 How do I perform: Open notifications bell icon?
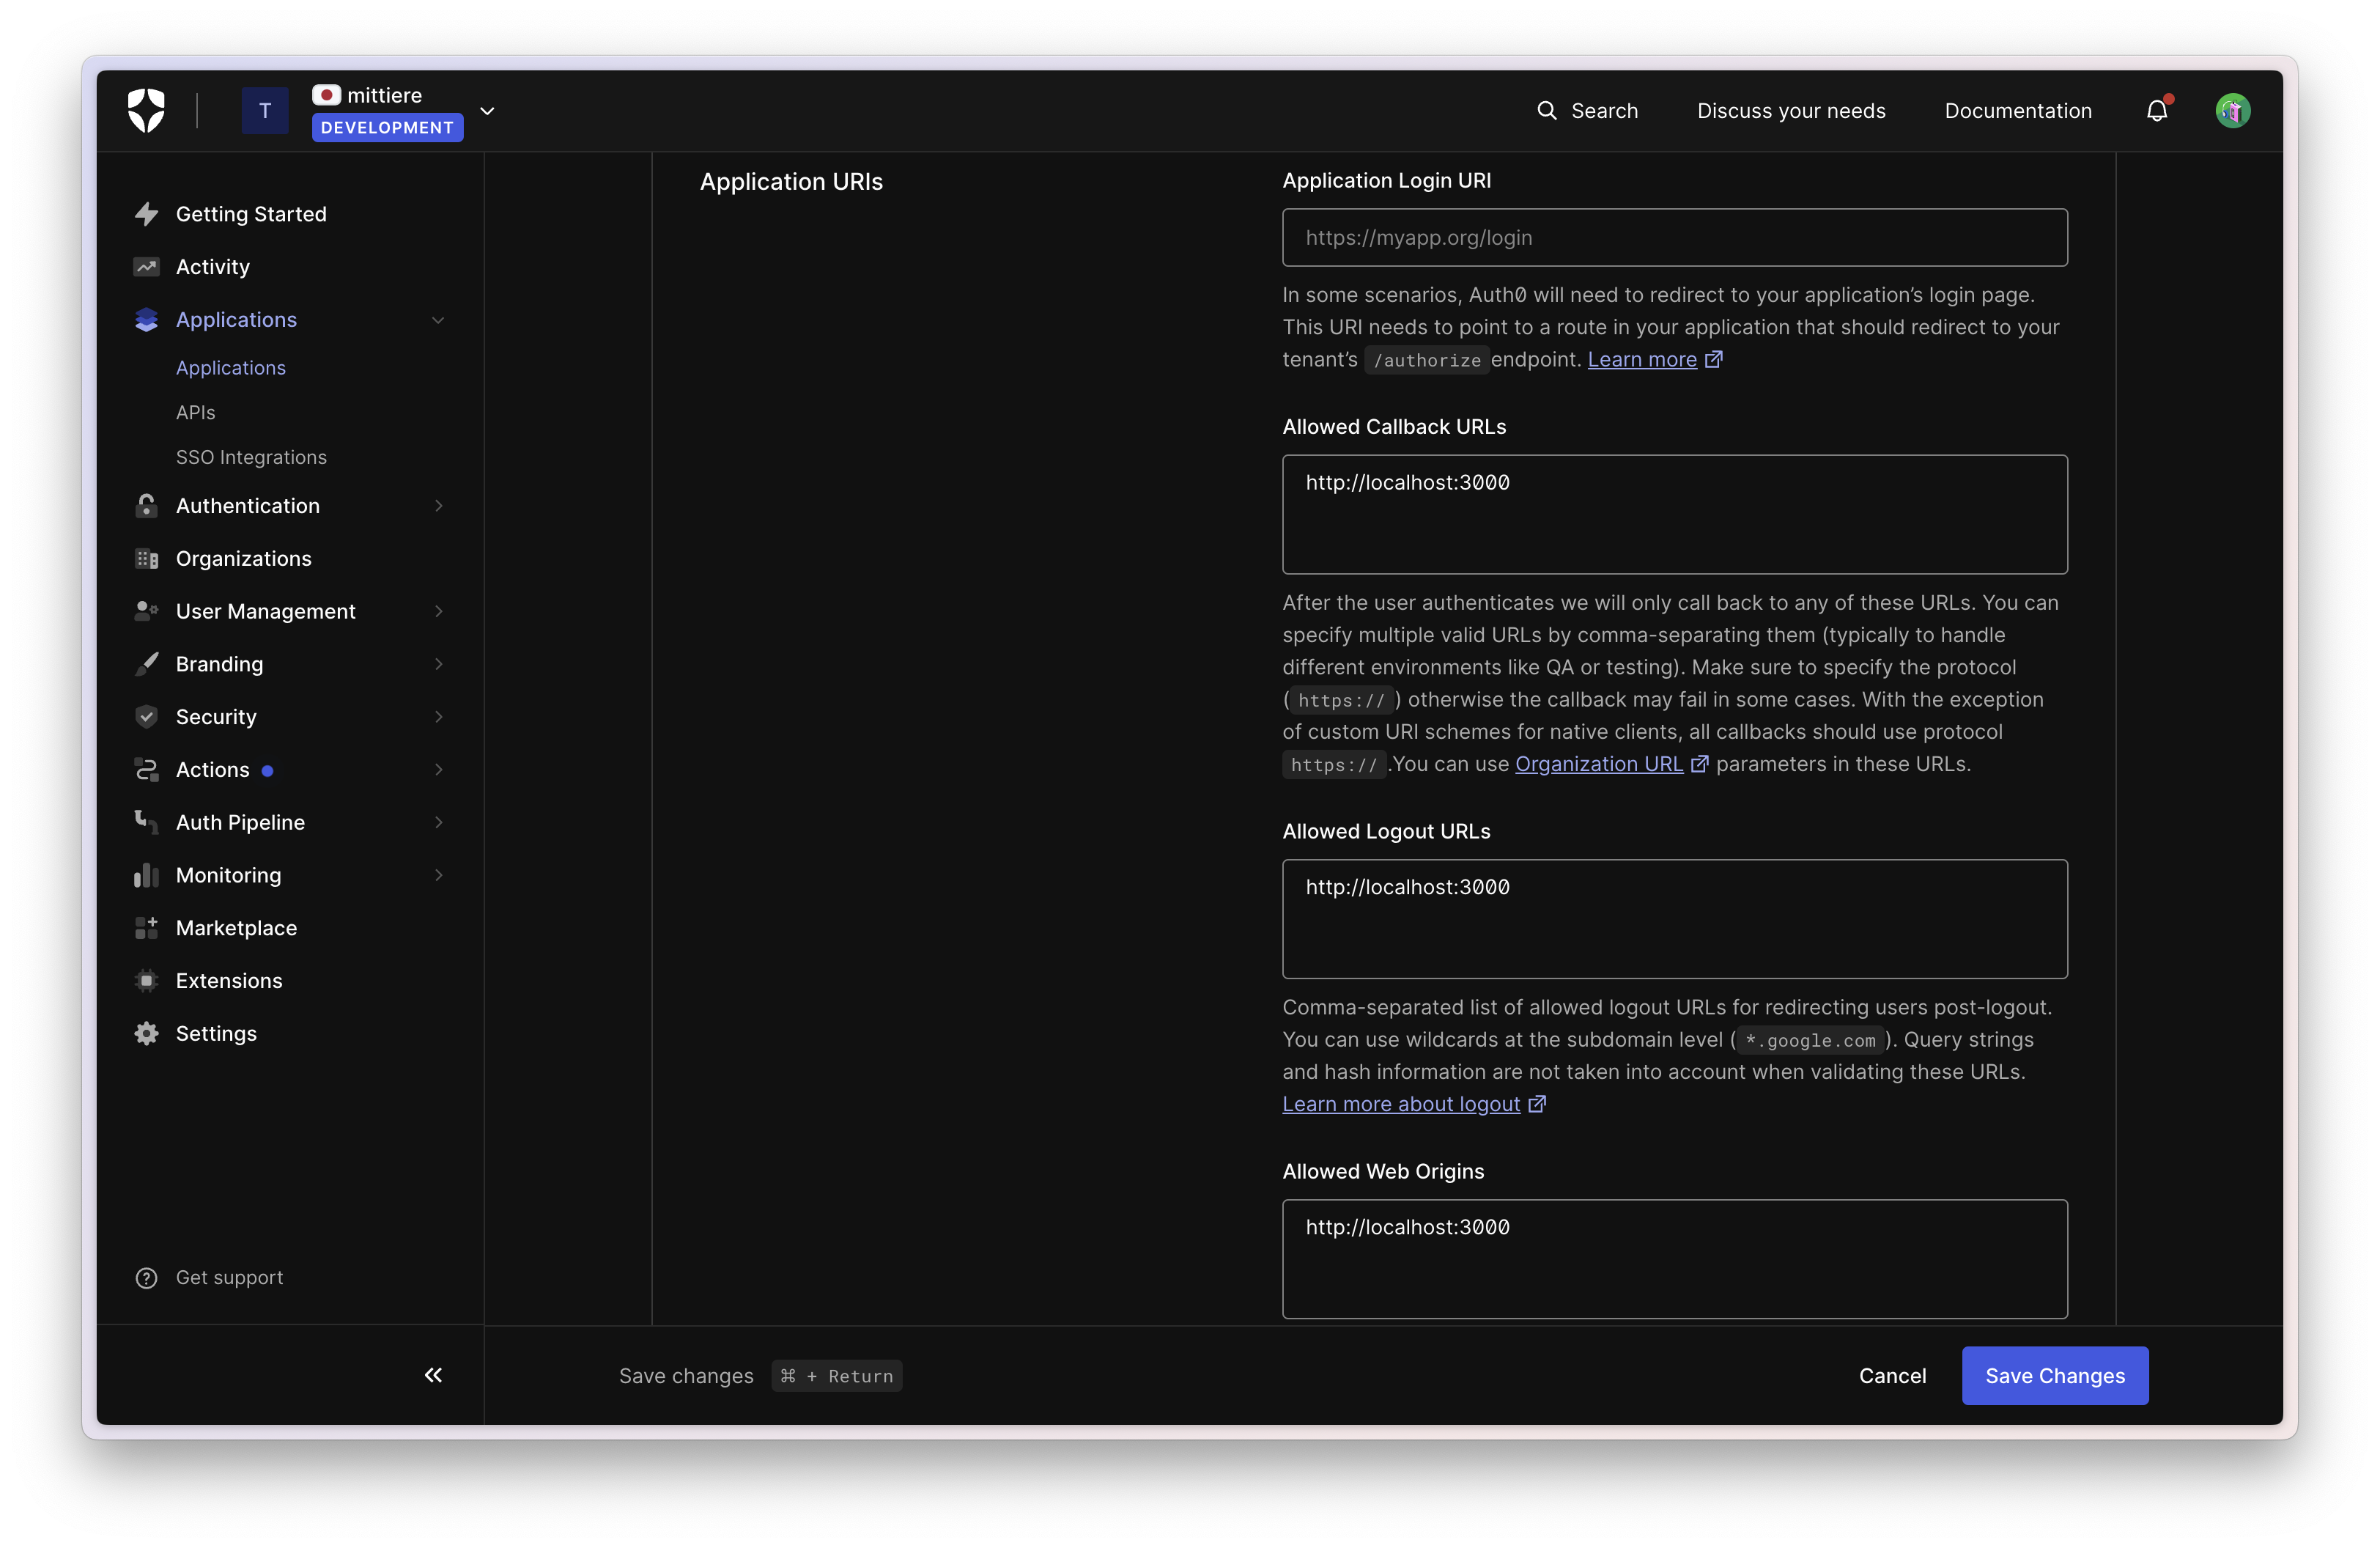coord(2156,110)
